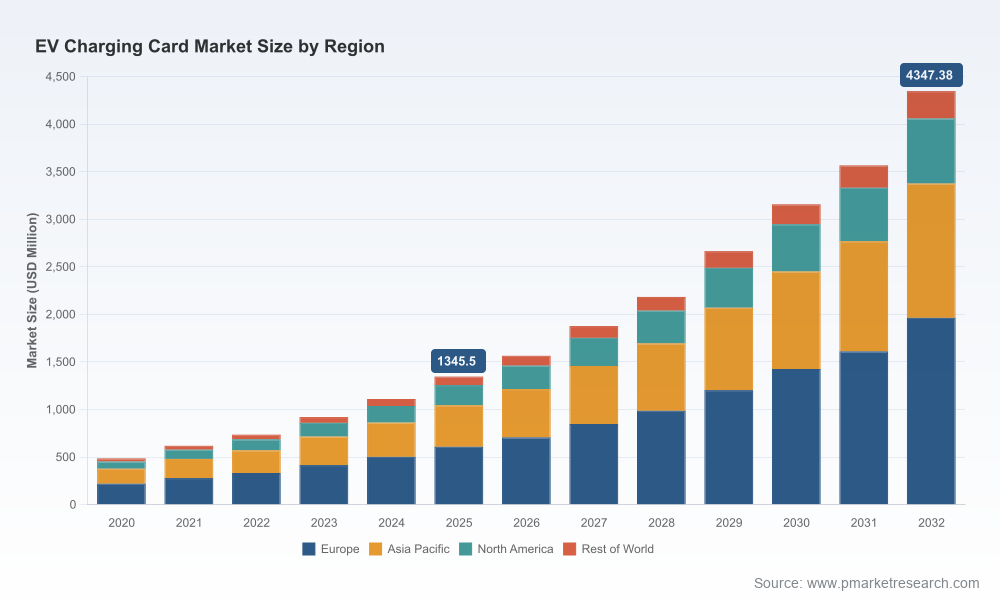Select the Europe segment of 2032 bar
Screen dimensions: 1000x600
[x=931, y=411]
